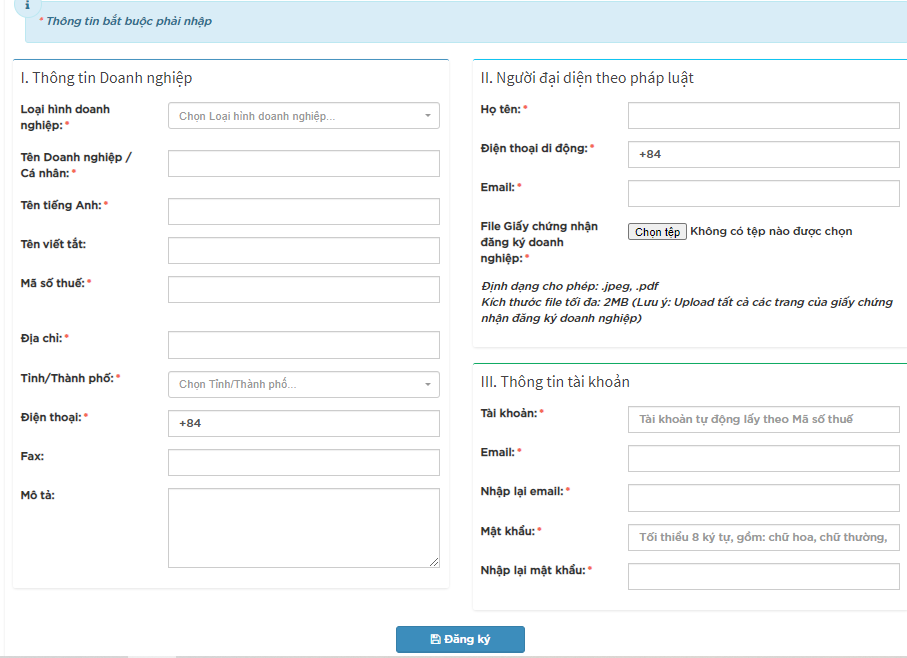
Task: Click the Họ tên input field
Action: [x=763, y=115]
